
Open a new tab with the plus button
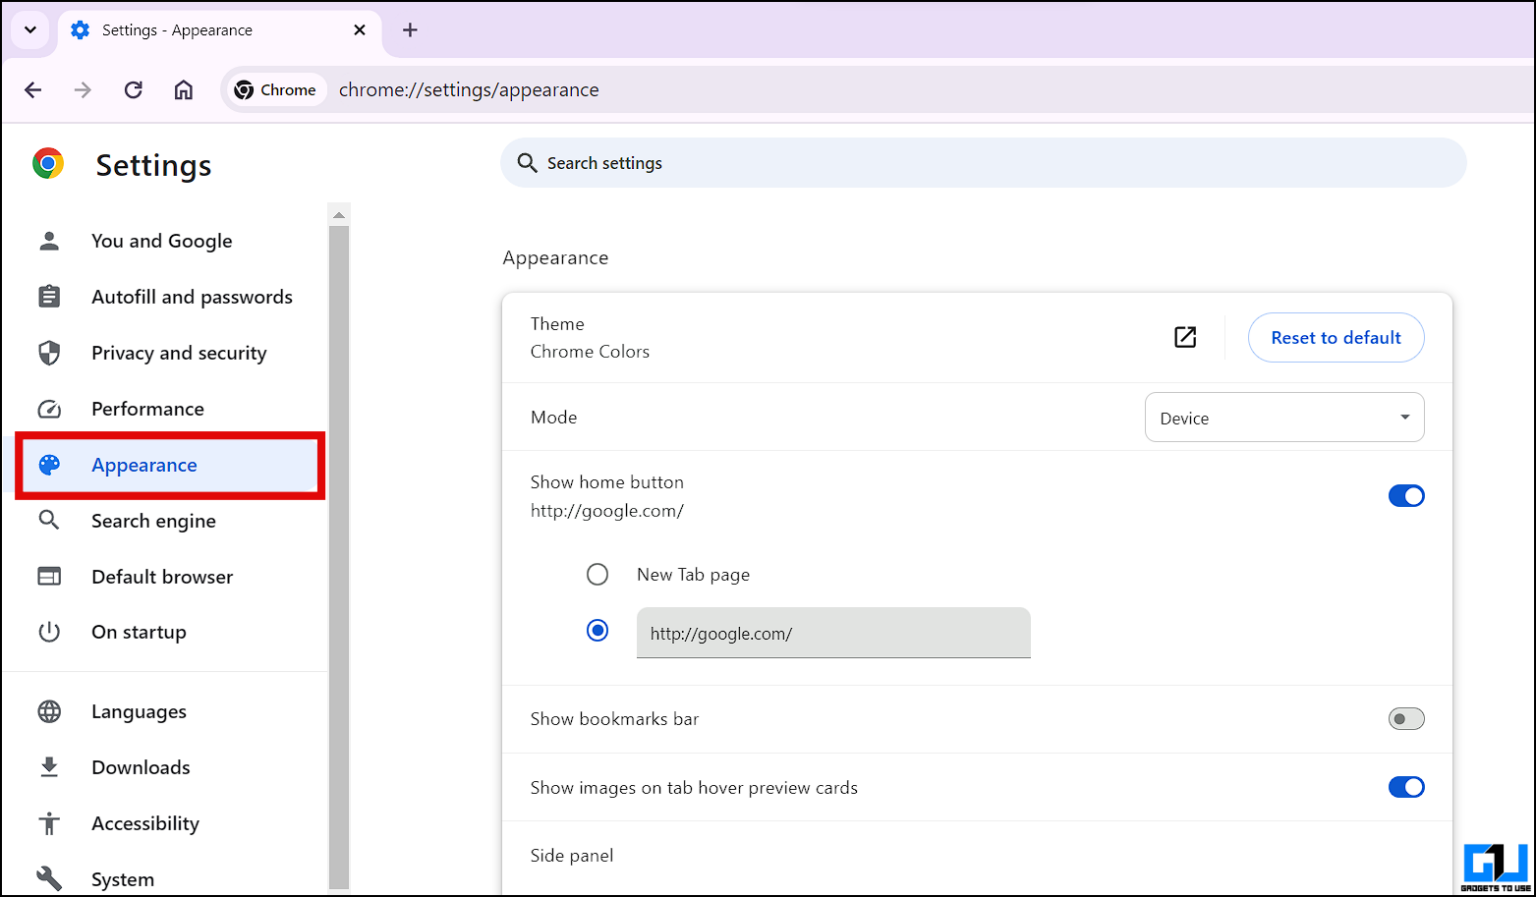point(410,29)
